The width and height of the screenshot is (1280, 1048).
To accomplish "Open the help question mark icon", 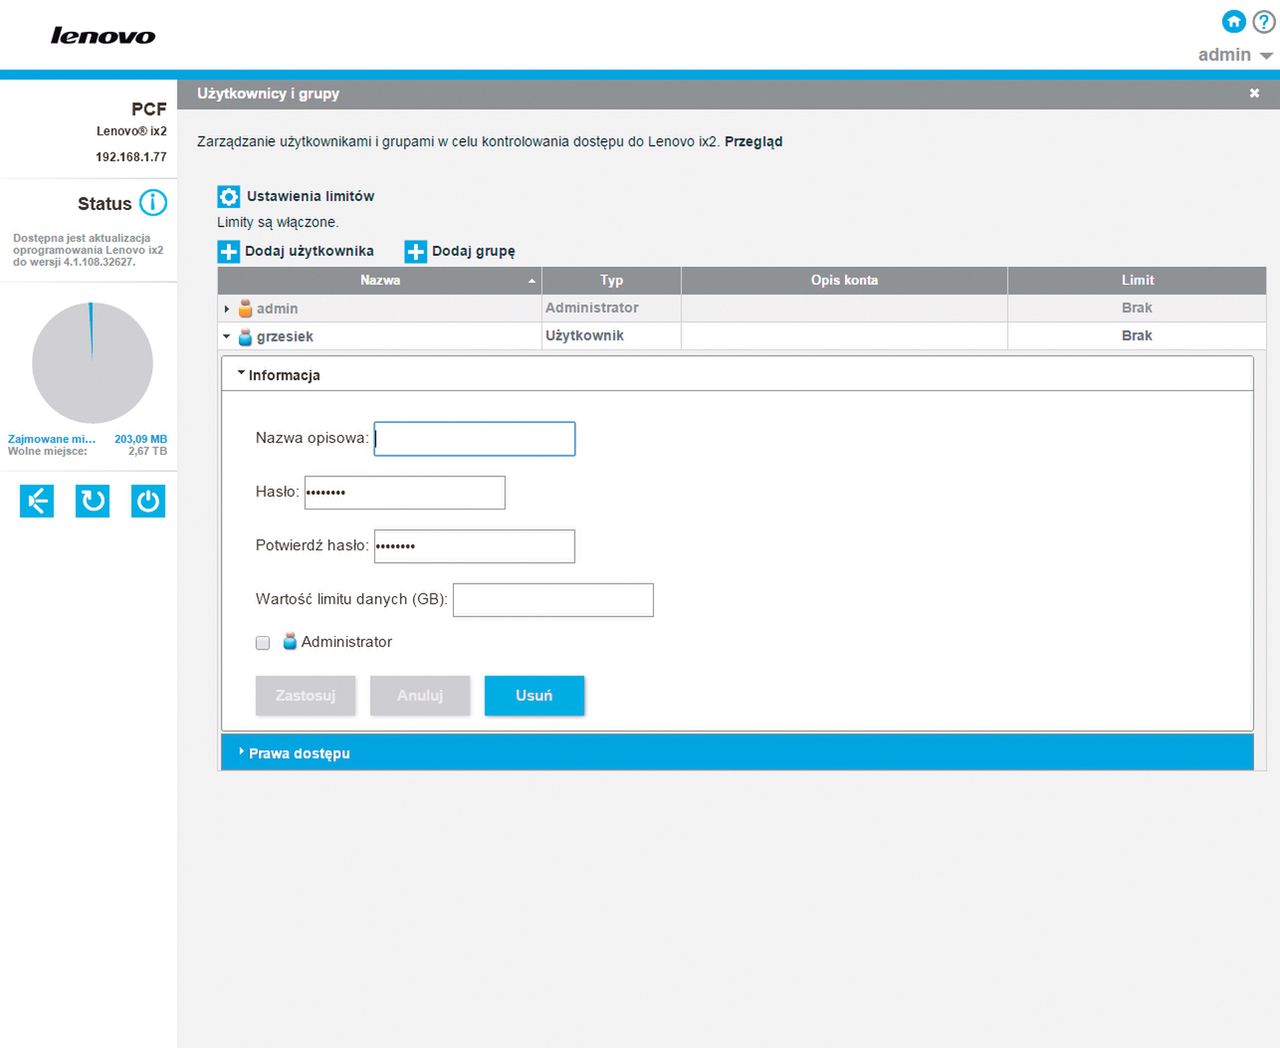I will (x=1264, y=21).
